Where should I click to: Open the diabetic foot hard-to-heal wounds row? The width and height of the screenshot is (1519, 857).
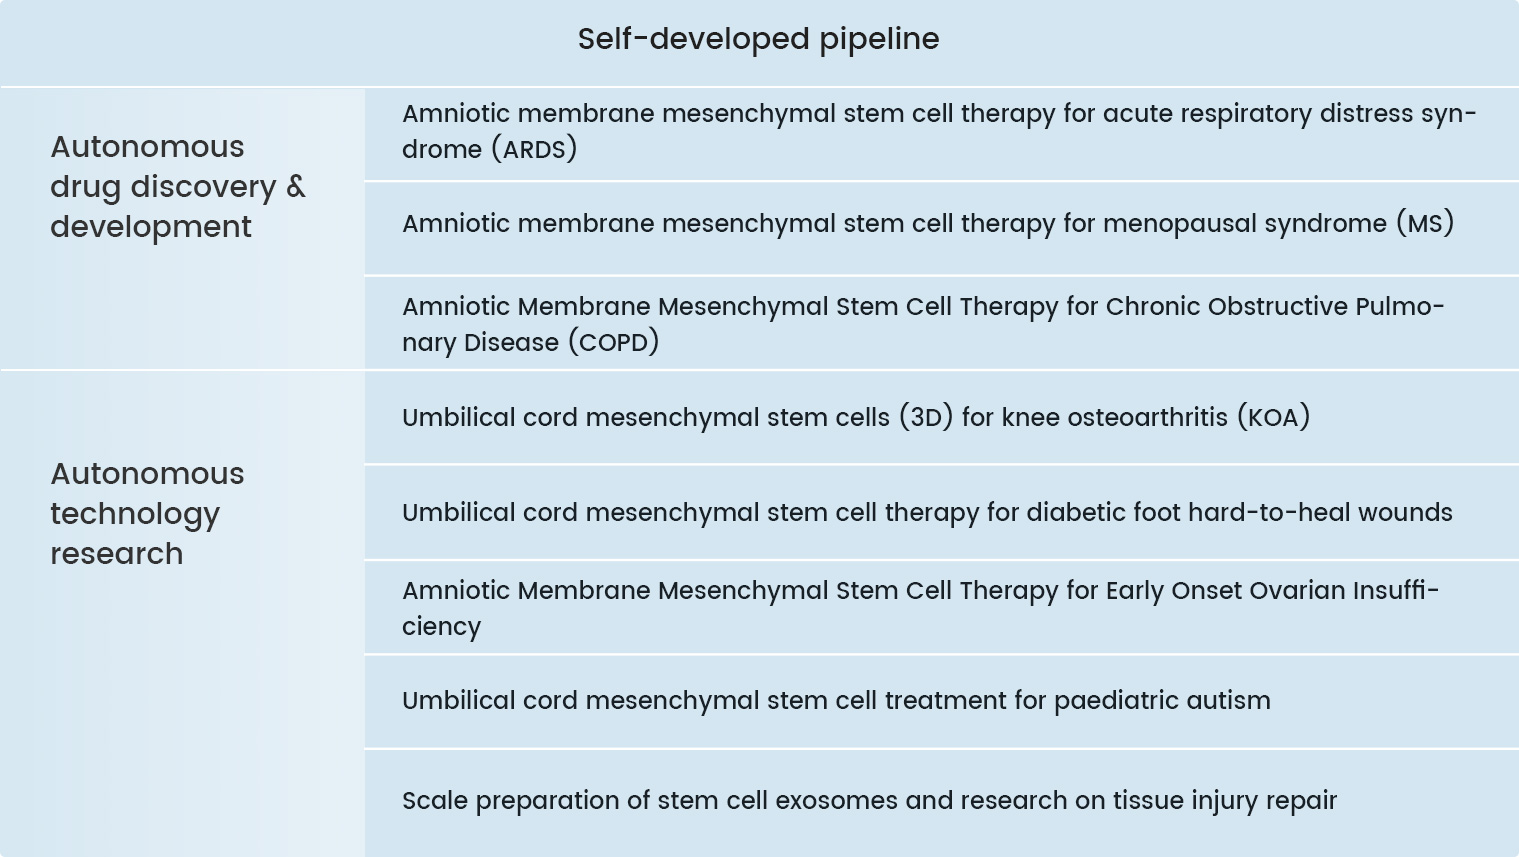(941, 512)
